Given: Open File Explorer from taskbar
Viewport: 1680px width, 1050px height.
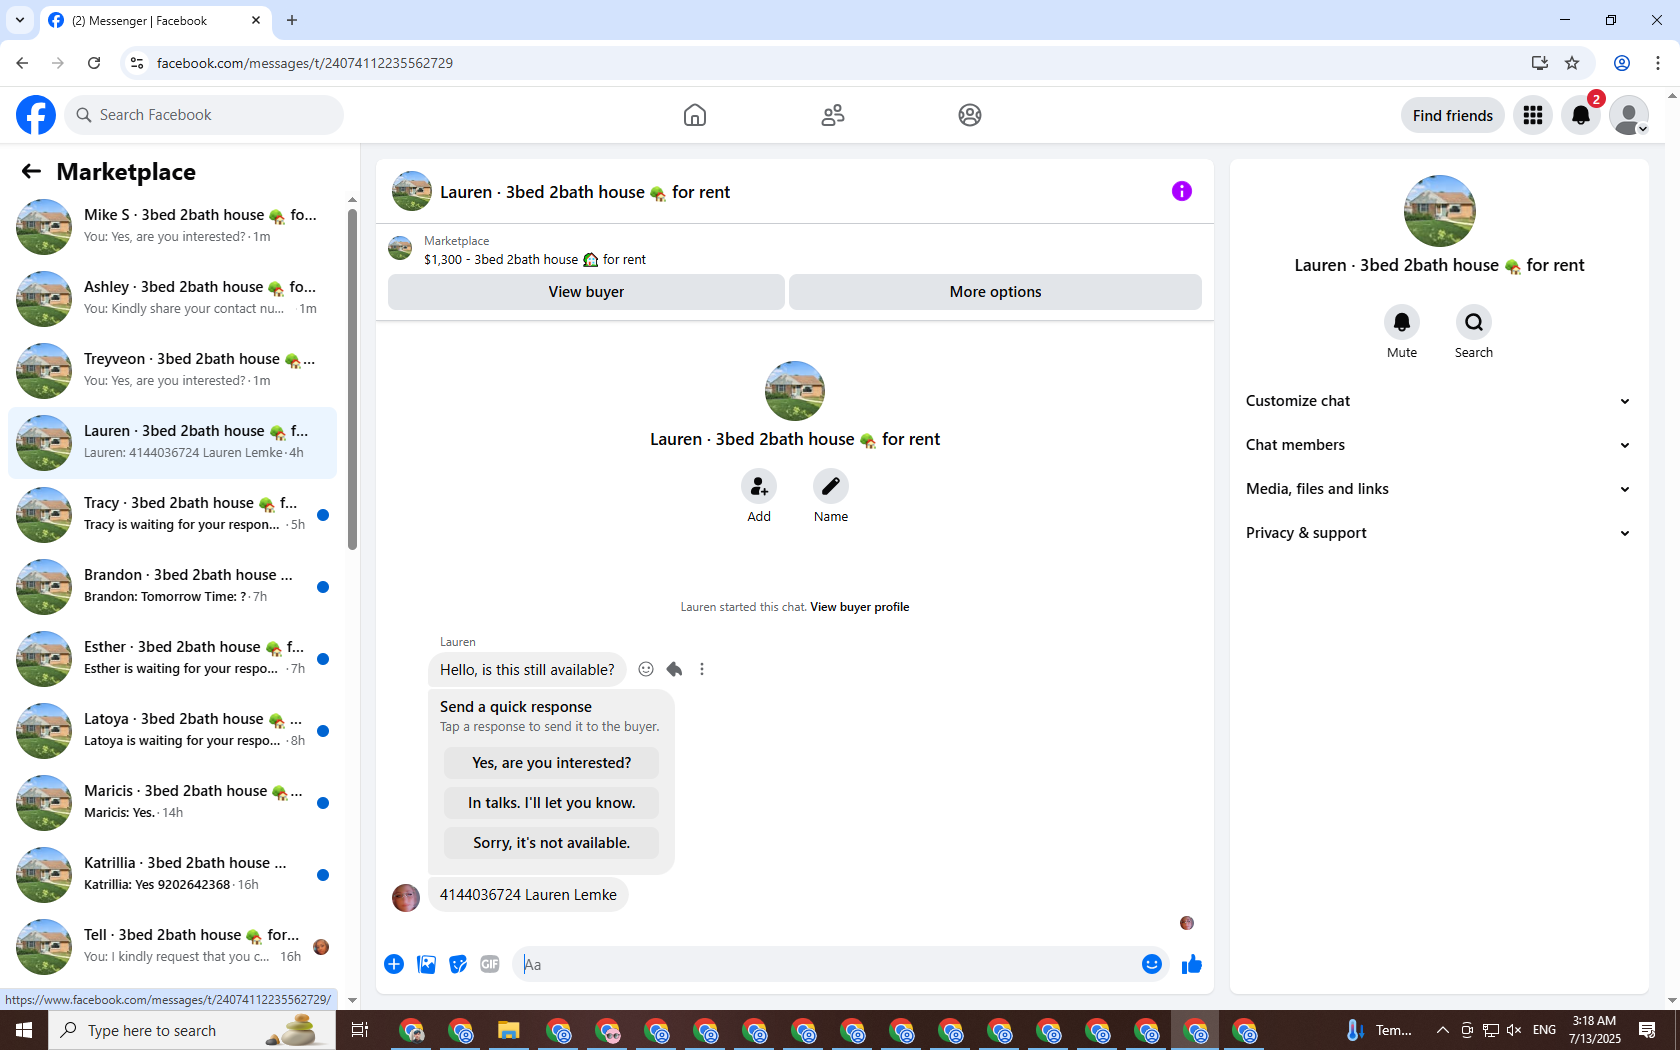Looking at the screenshot, I should [509, 1030].
